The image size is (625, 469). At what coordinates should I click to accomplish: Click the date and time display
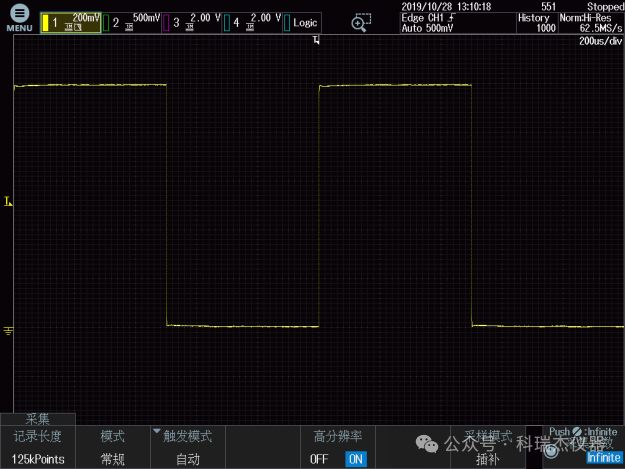tap(446, 6)
